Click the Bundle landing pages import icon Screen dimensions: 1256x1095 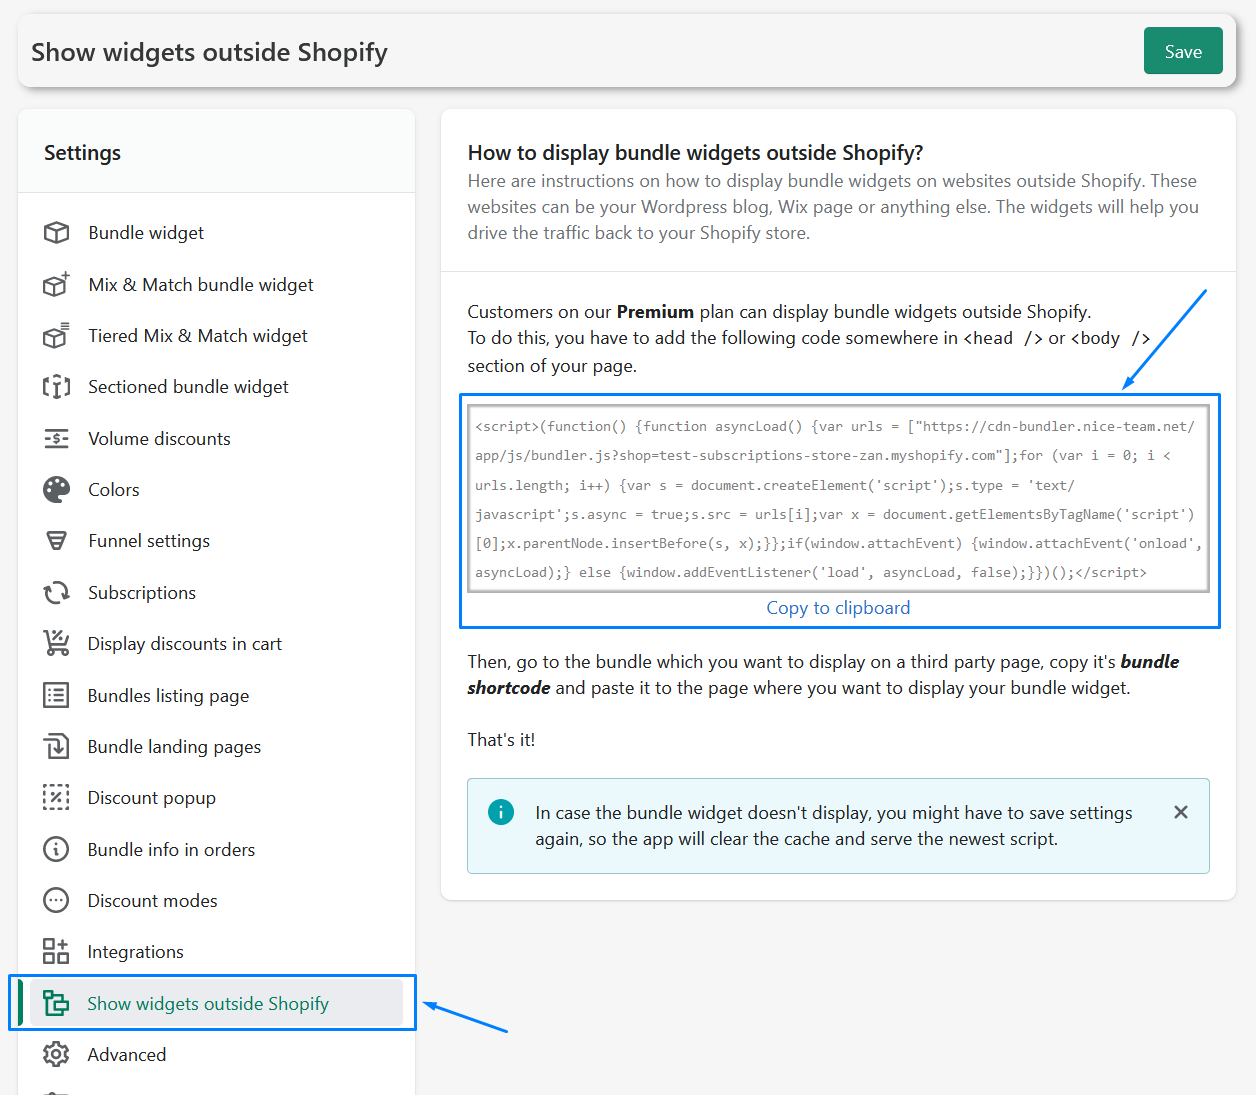tap(56, 746)
